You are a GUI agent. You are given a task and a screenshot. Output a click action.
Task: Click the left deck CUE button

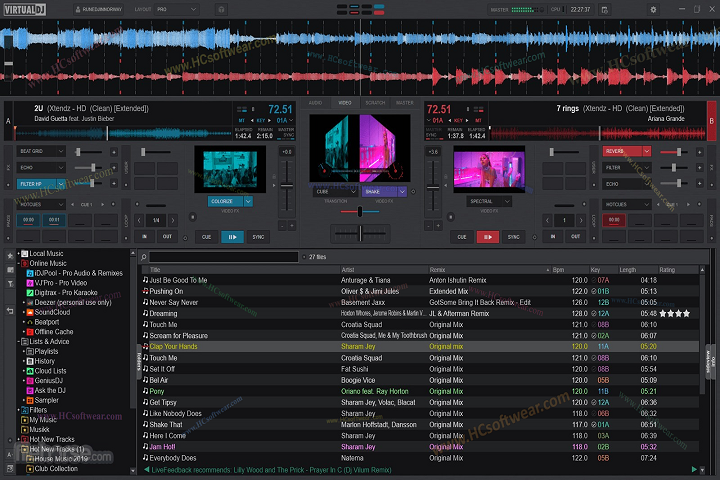click(x=206, y=237)
